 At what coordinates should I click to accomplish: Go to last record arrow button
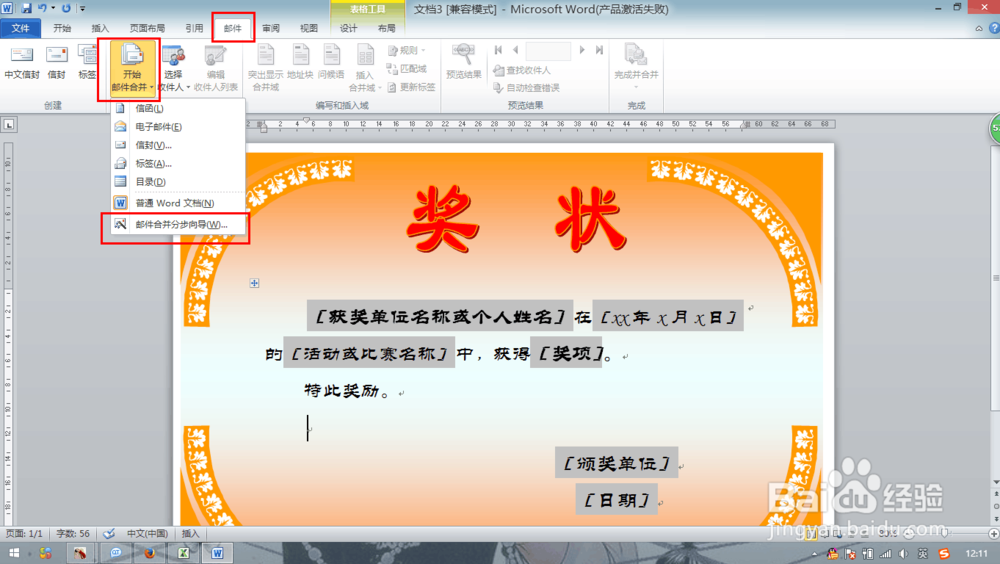(599, 50)
